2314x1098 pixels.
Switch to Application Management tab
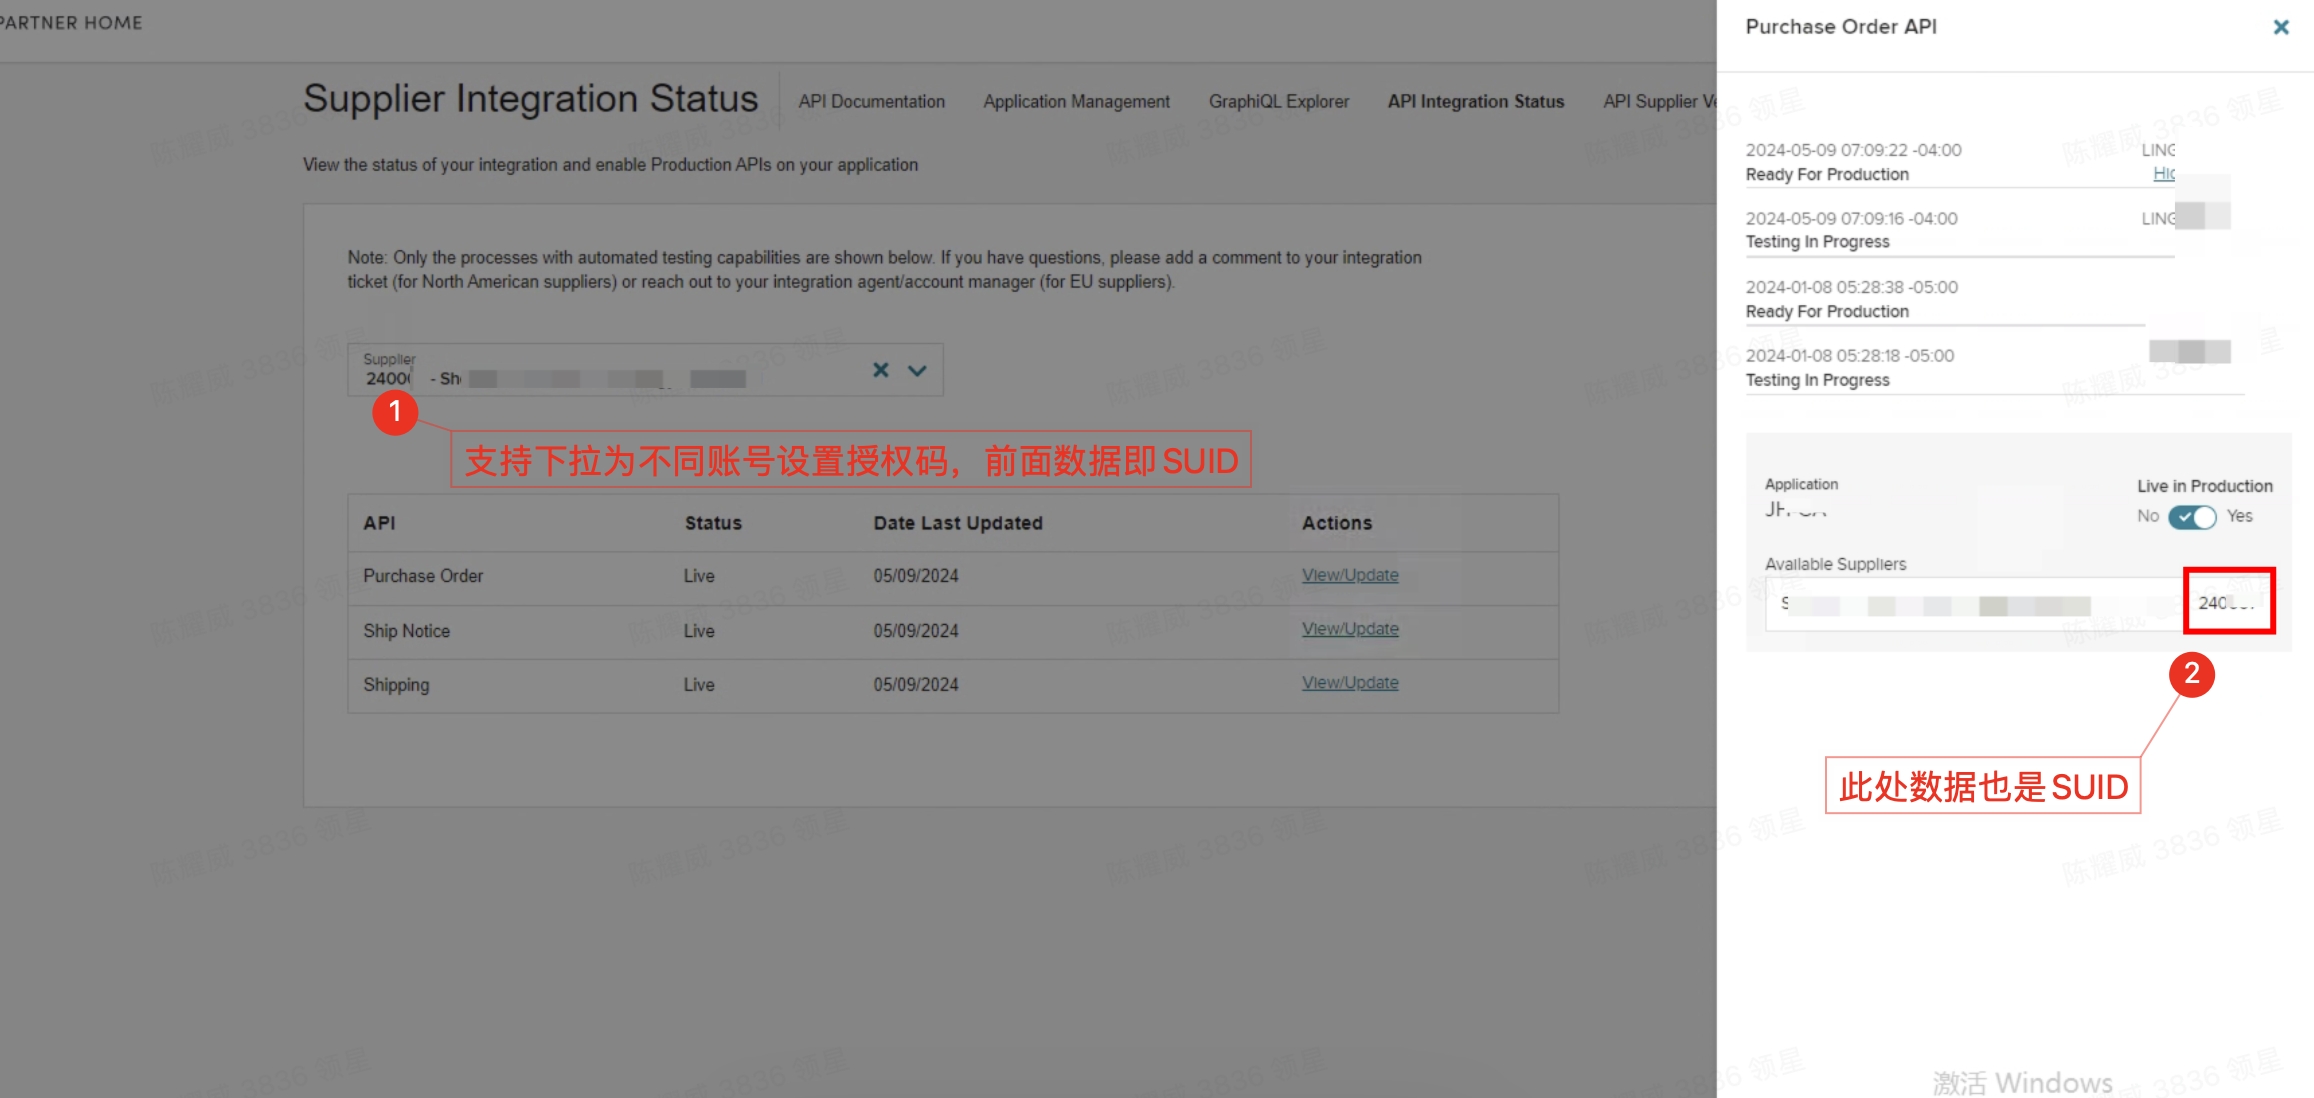point(1076,101)
